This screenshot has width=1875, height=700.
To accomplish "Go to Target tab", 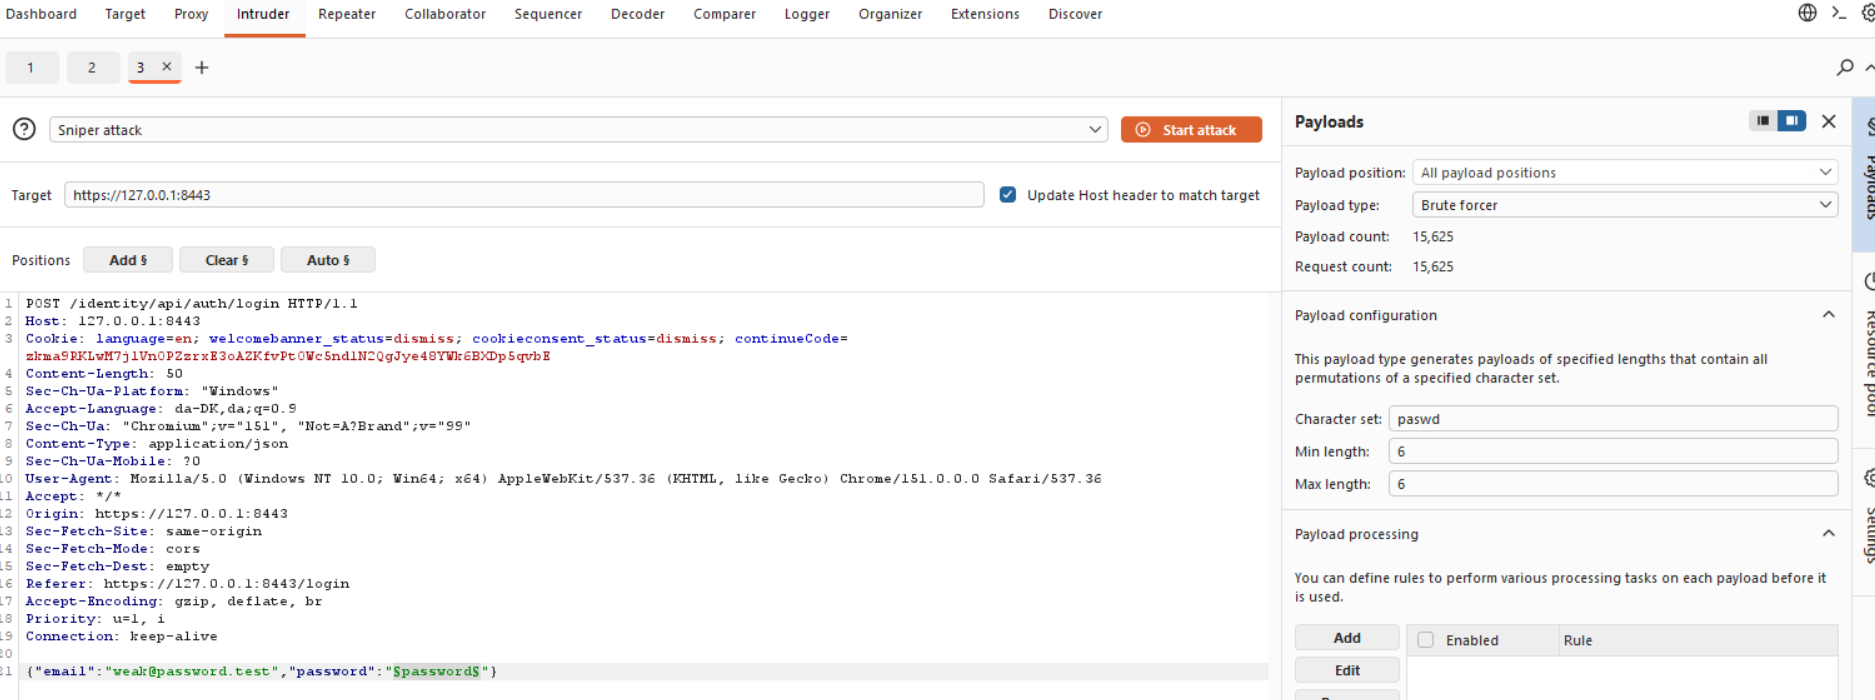I will (125, 14).
